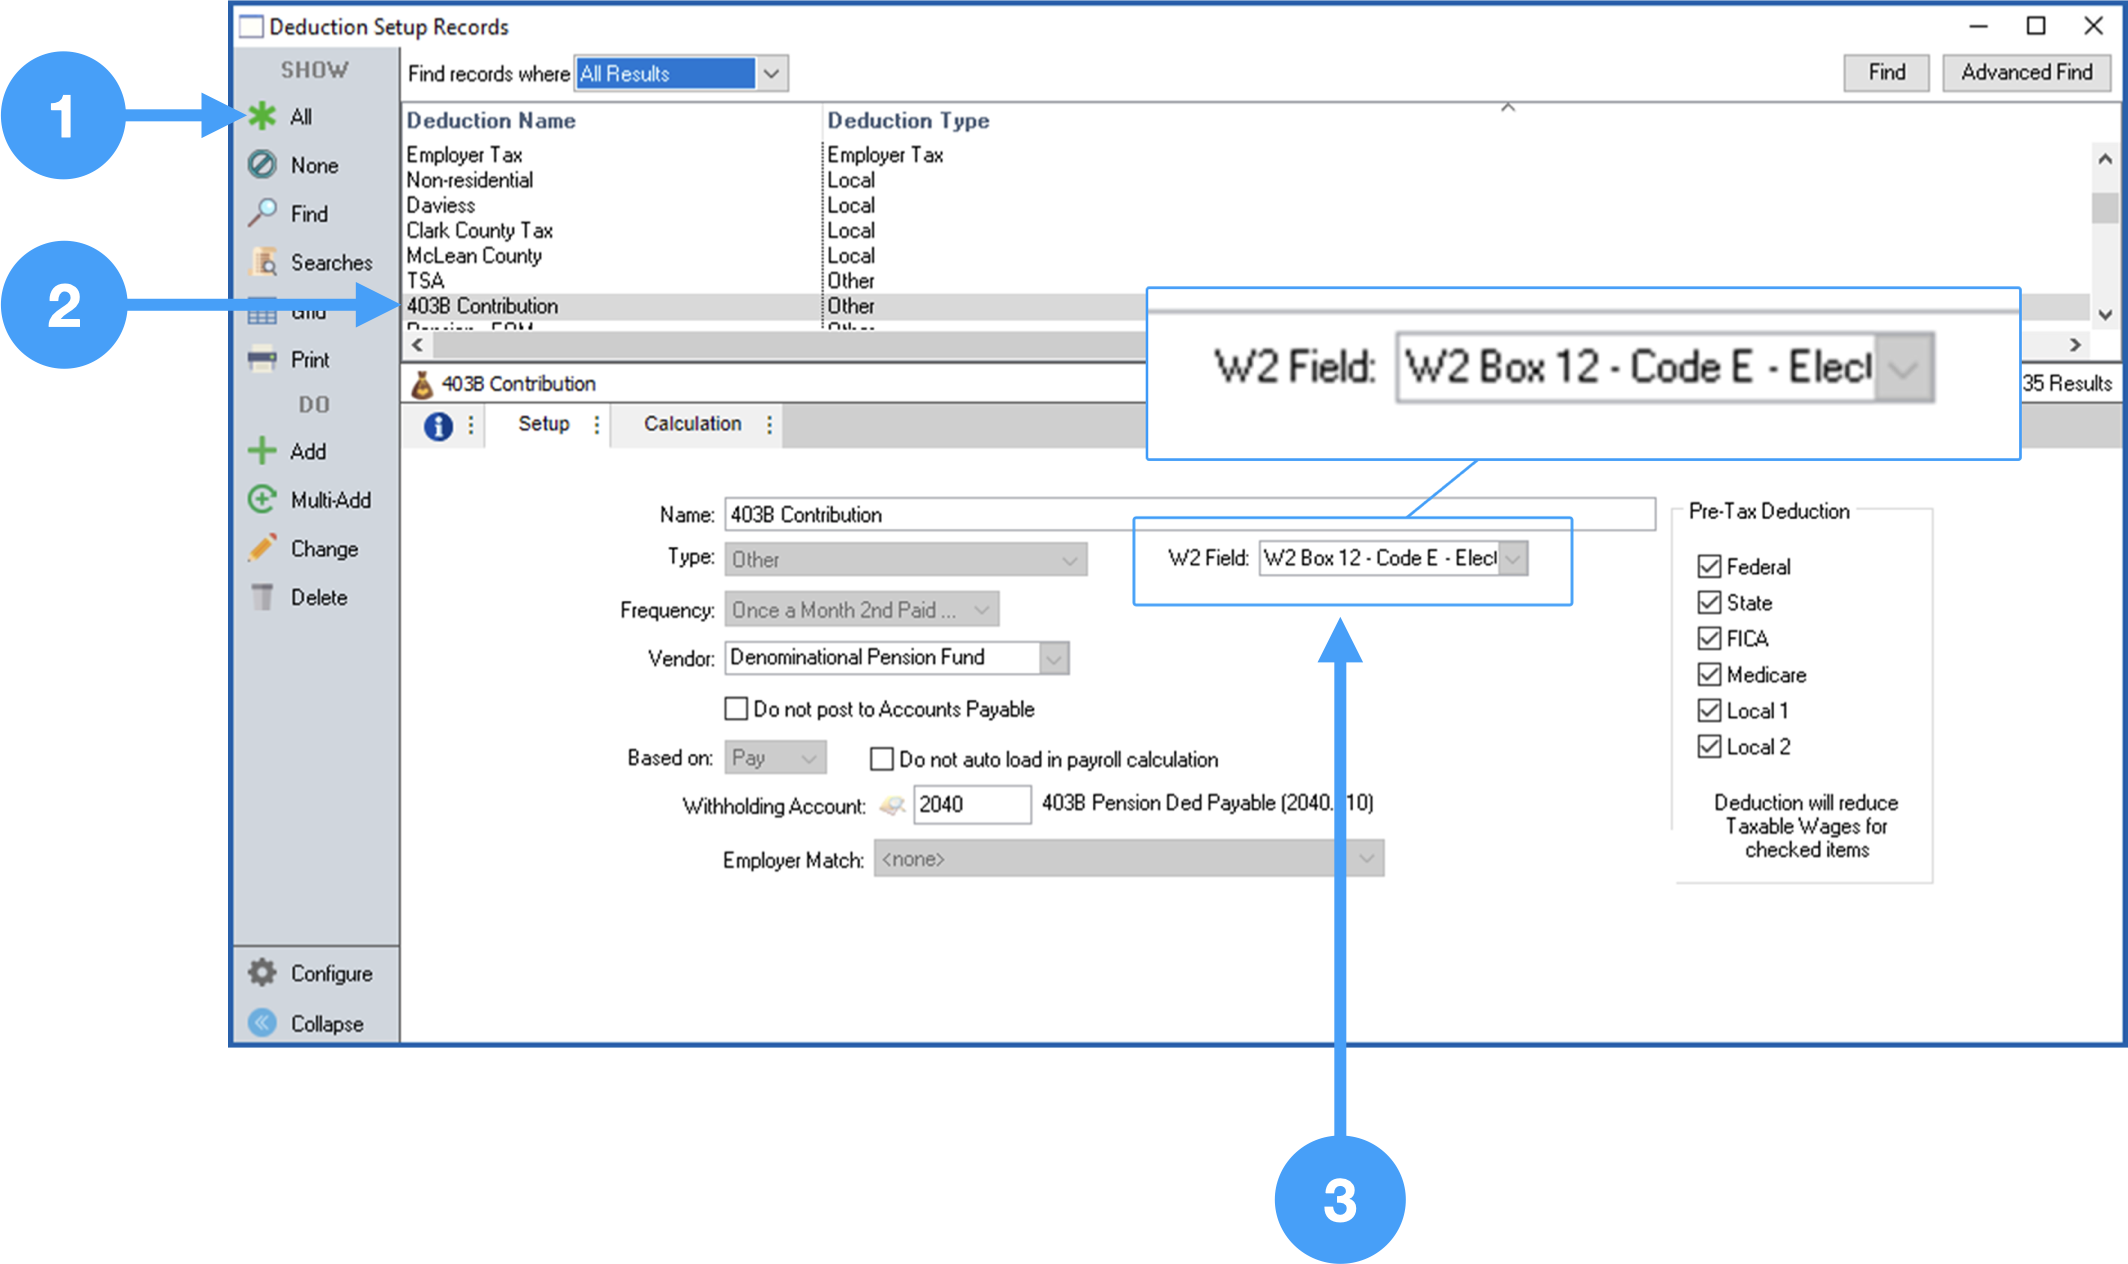The width and height of the screenshot is (2128, 1264).
Task: Expand the W2 Field dropdown
Action: point(1514,558)
